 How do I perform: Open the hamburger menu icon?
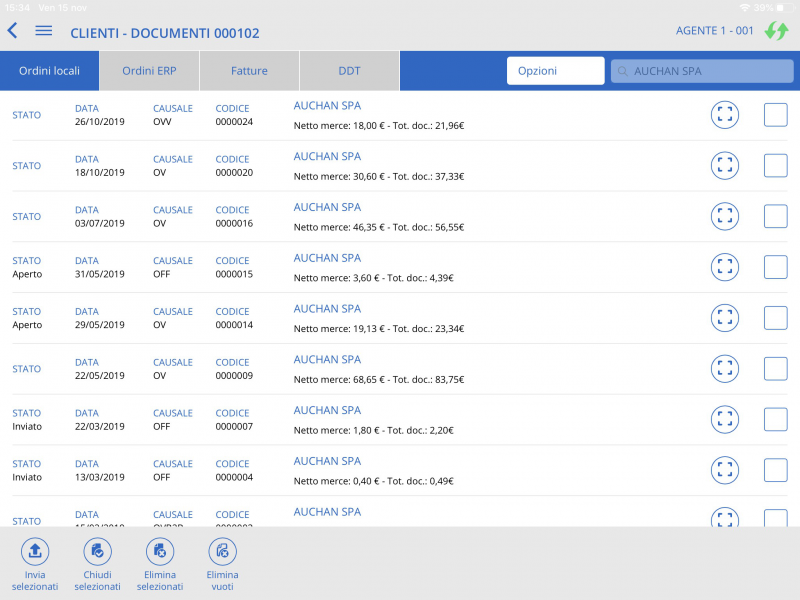[43, 30]
